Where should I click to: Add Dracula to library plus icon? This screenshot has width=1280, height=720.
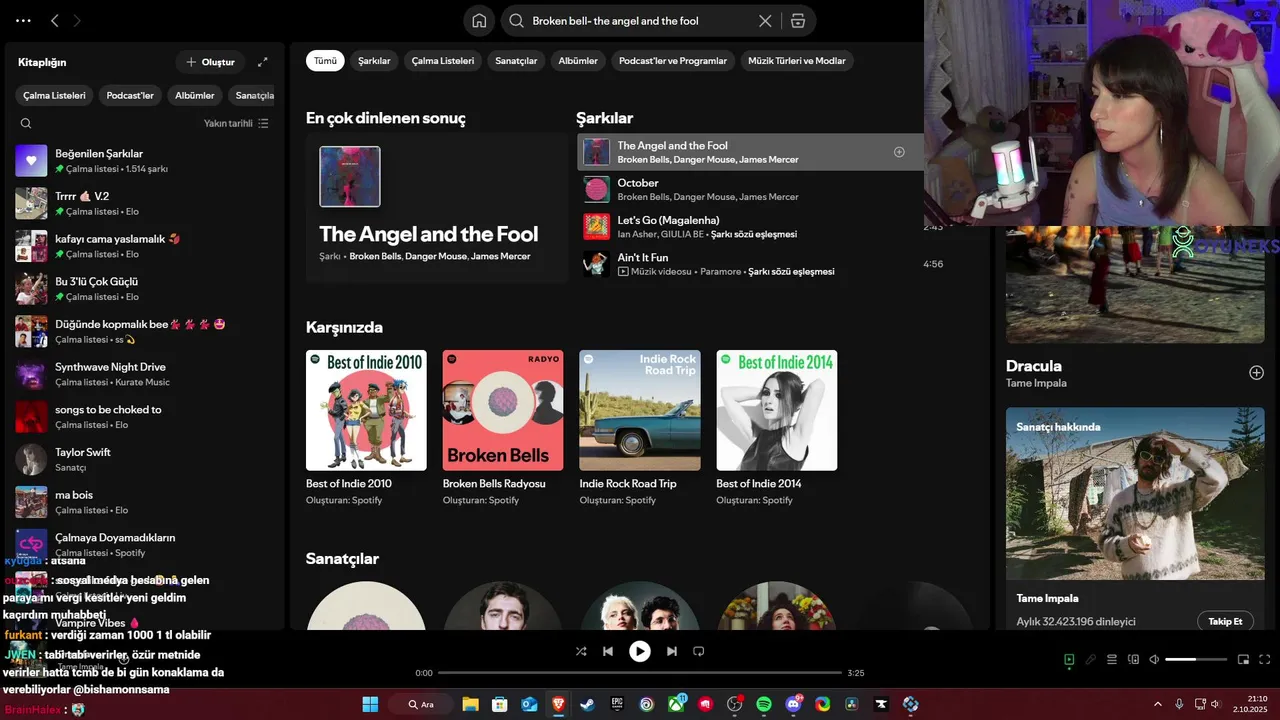[x=1256, y=372]
